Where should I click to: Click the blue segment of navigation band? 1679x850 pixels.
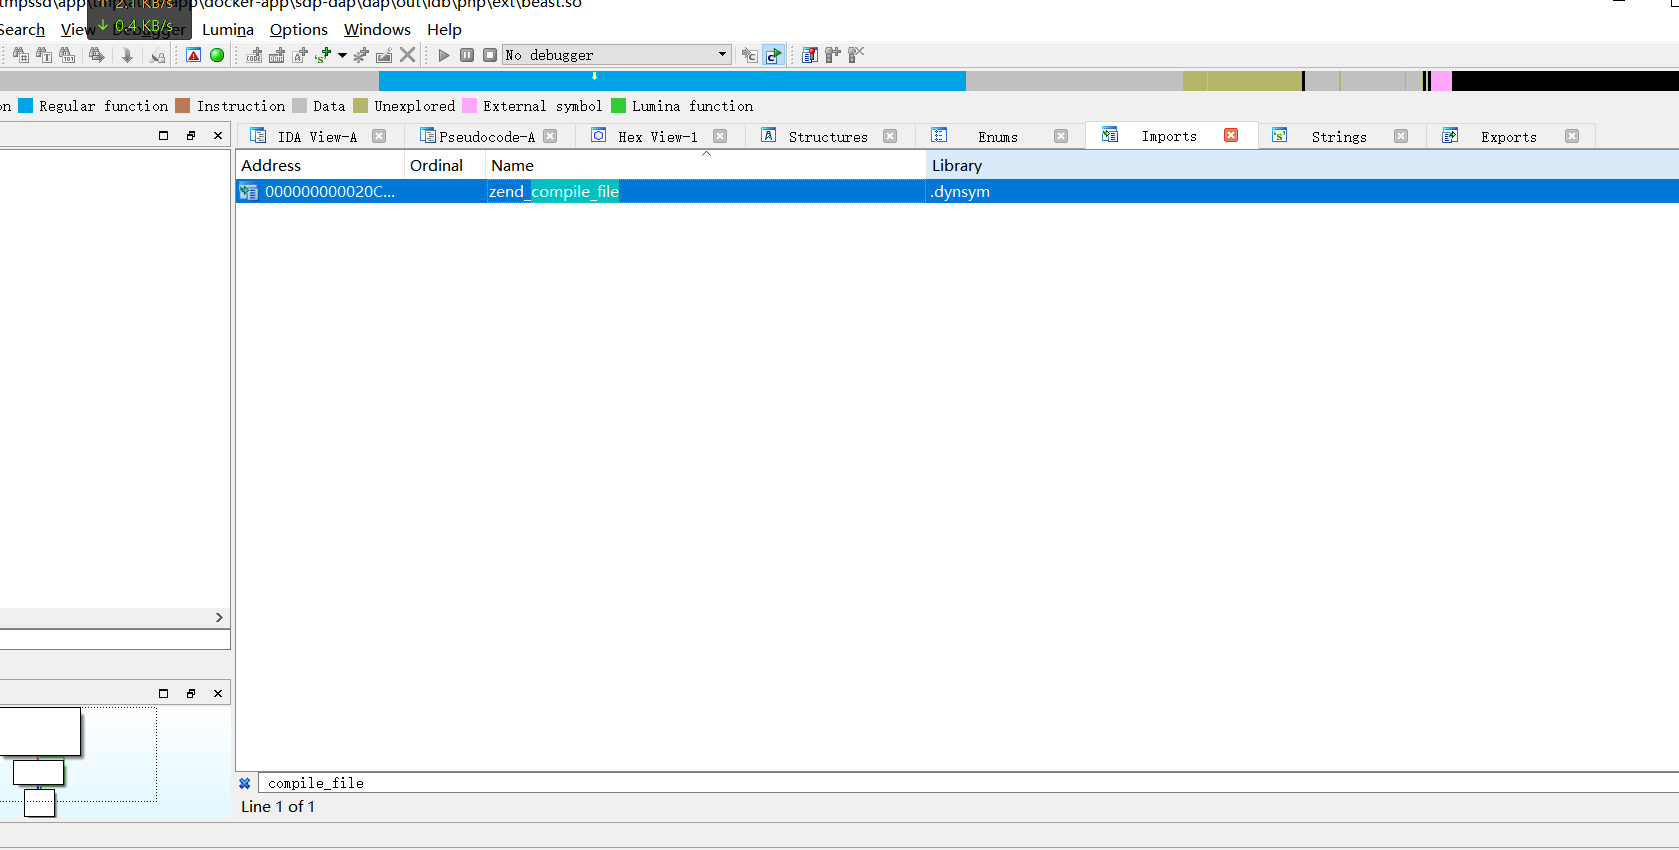[672, 81]
